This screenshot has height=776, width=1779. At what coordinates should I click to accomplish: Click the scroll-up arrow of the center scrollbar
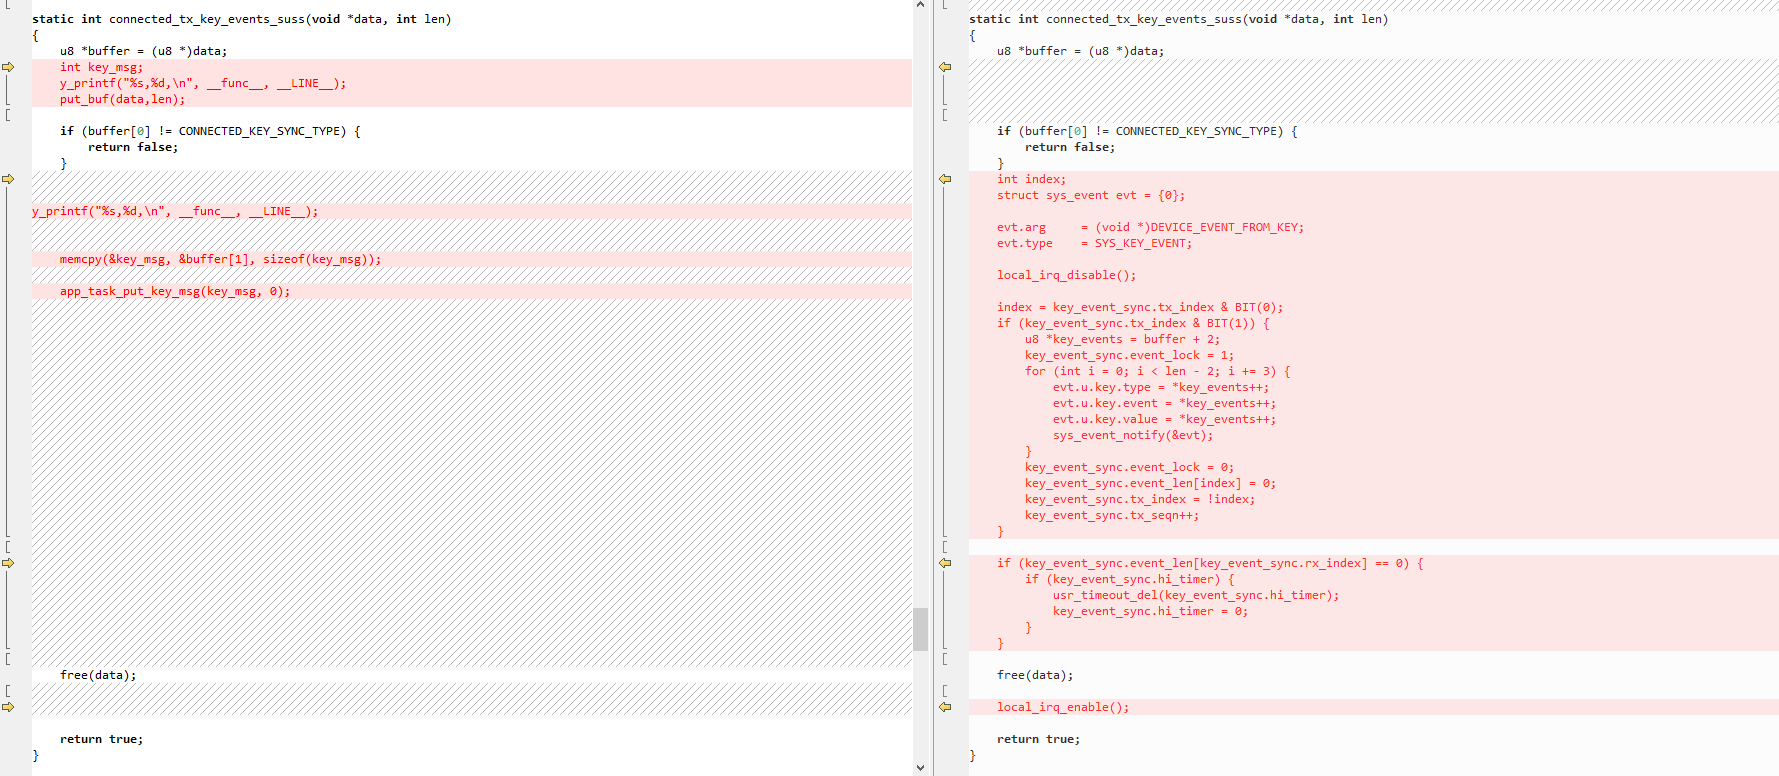(x=921, y=6)
